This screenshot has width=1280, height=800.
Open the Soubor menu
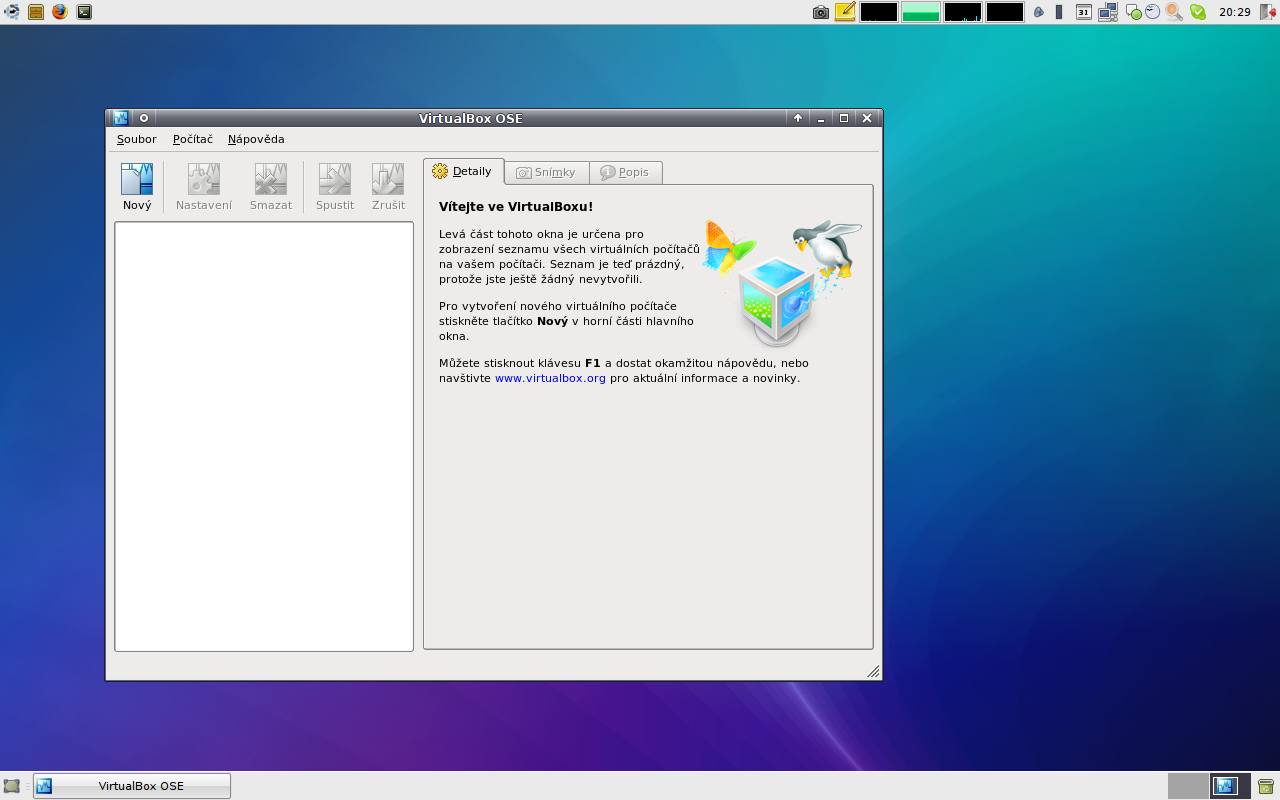click(137, 139)
